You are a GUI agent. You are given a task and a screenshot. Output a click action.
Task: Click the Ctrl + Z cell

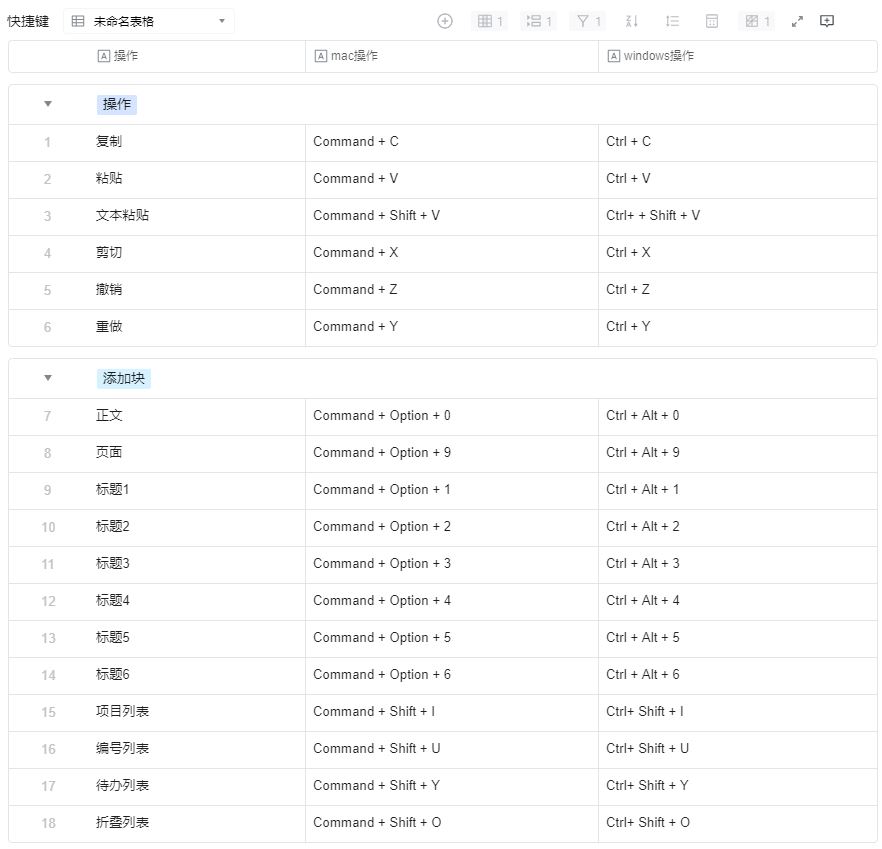pyautogui.click(x=737, y=290)
